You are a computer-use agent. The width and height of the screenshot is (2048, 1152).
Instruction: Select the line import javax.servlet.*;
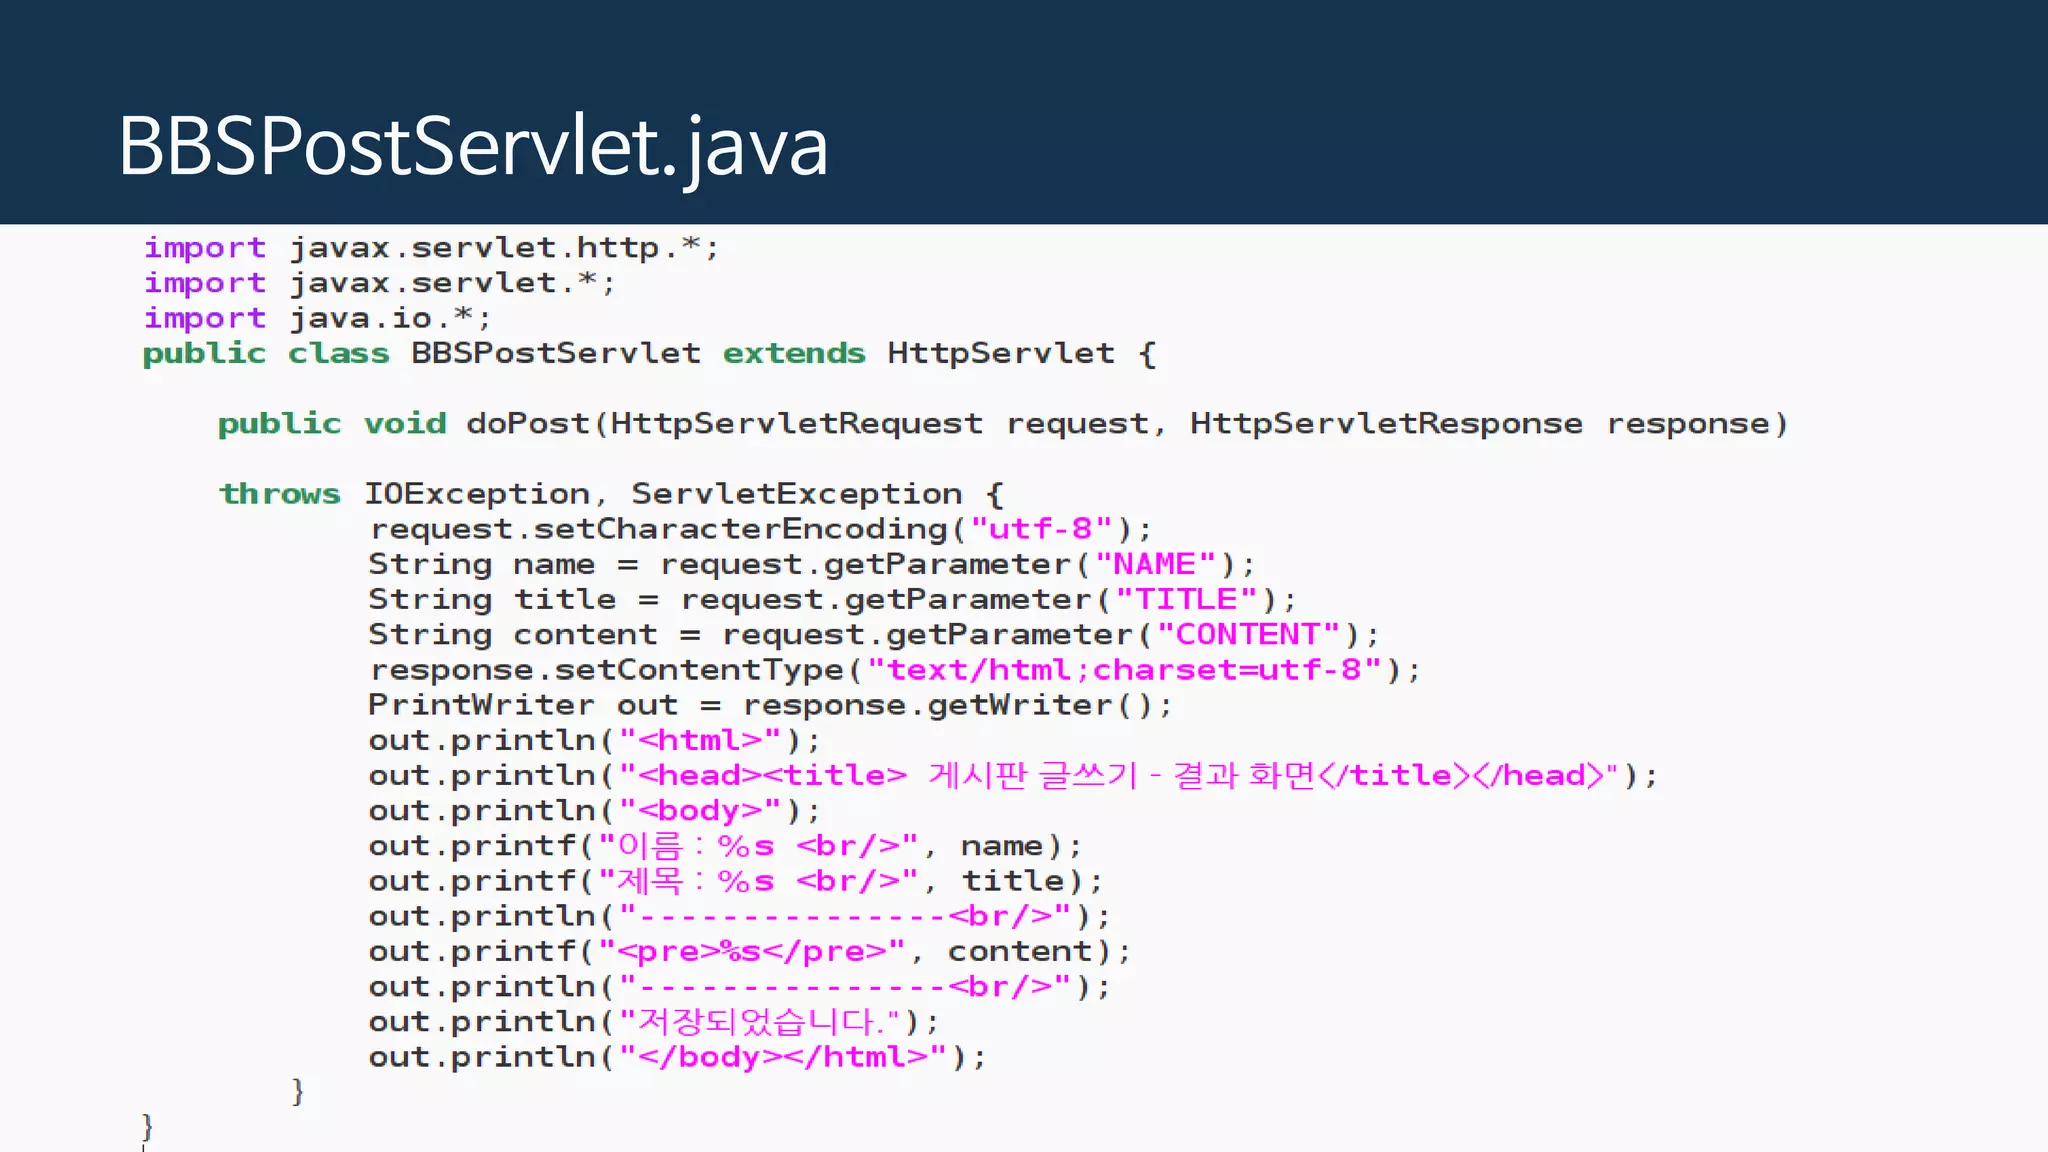(379, 283)
